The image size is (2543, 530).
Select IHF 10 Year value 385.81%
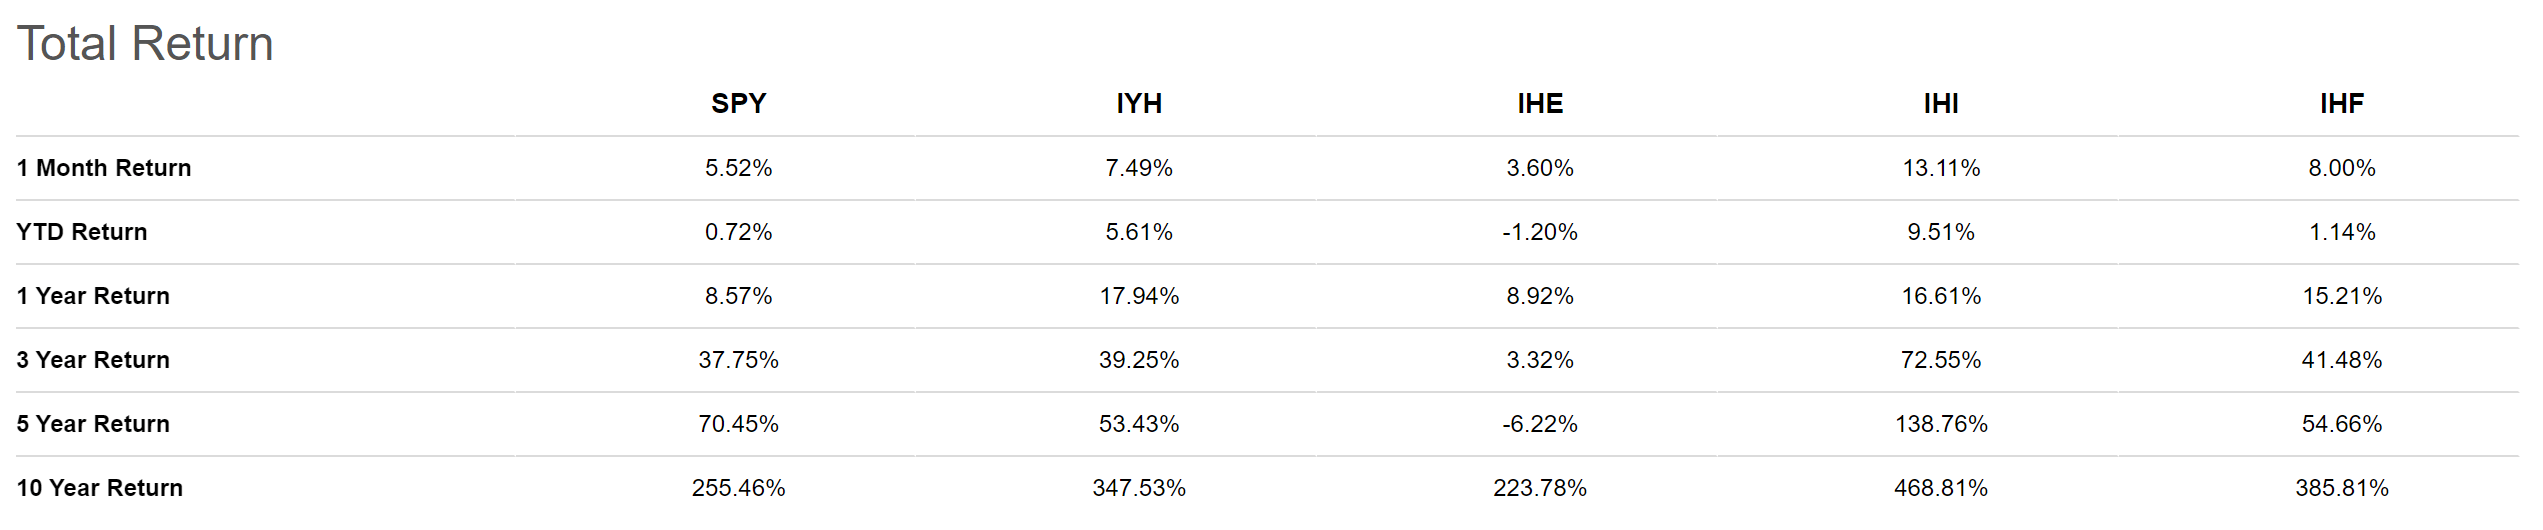coord(2342,488)
